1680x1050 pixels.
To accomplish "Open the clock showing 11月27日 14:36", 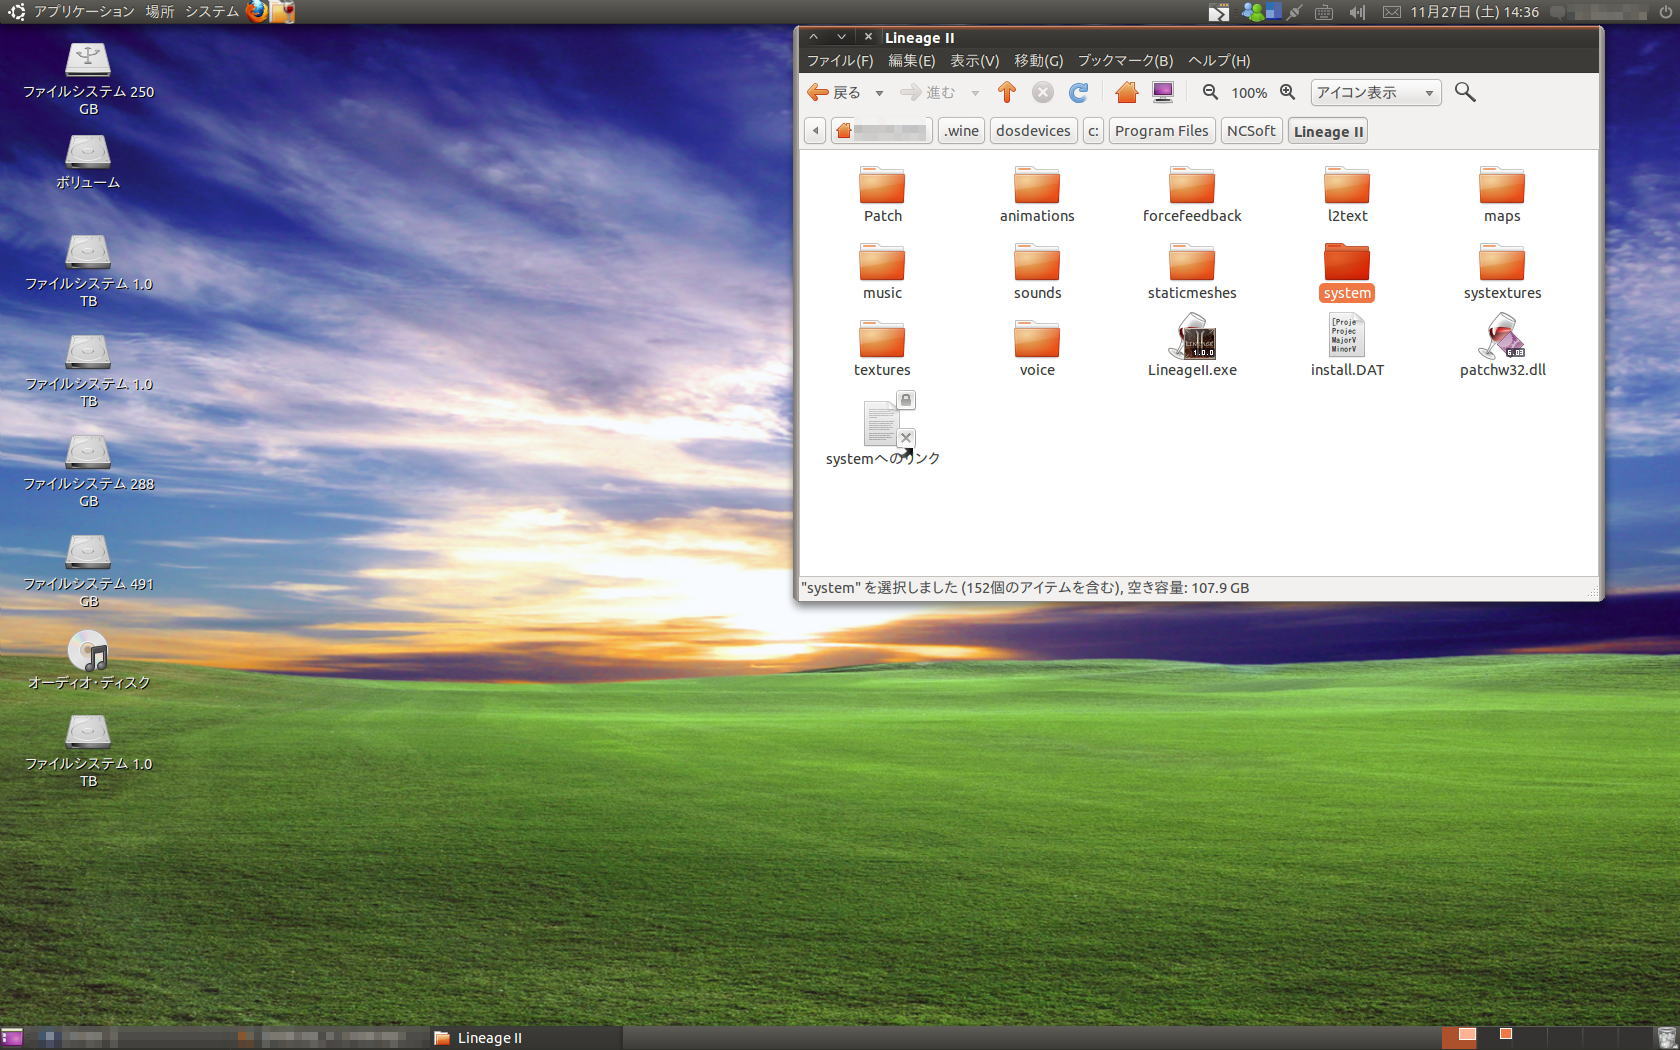I will pyautogui.click(x=1474, y=12).
